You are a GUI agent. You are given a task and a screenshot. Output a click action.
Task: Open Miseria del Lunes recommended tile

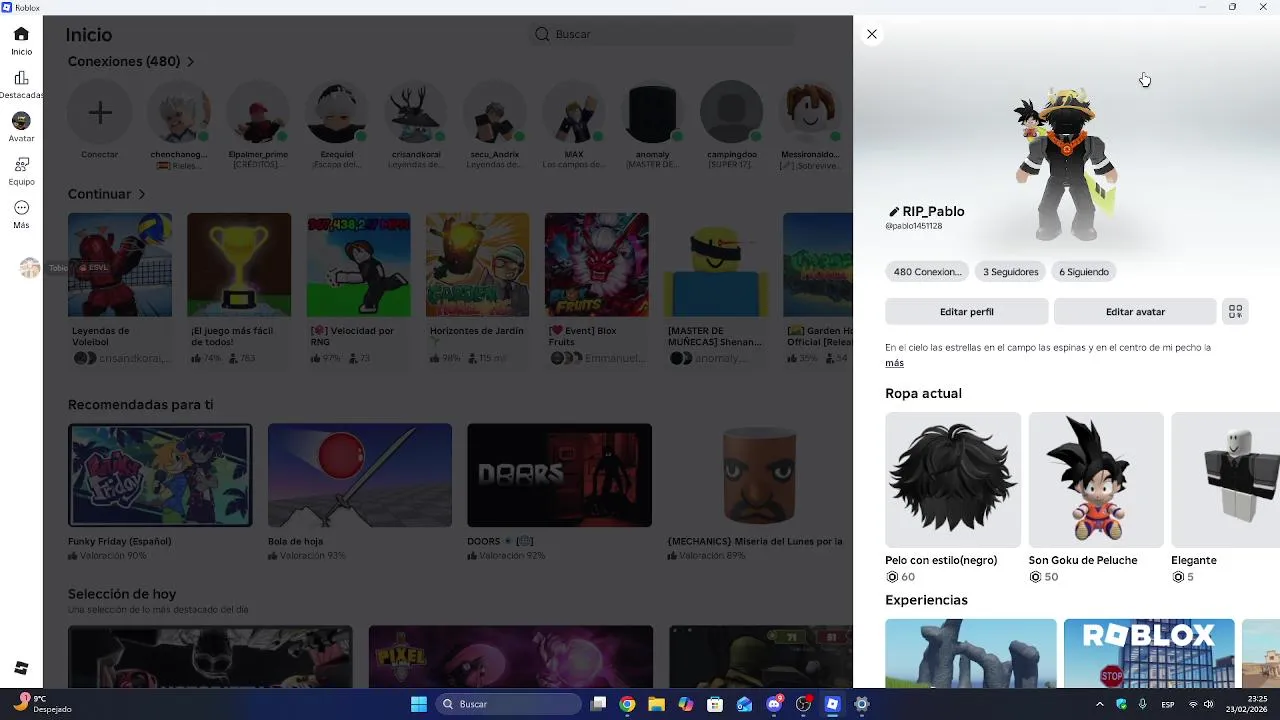click(x=759, y=475)
